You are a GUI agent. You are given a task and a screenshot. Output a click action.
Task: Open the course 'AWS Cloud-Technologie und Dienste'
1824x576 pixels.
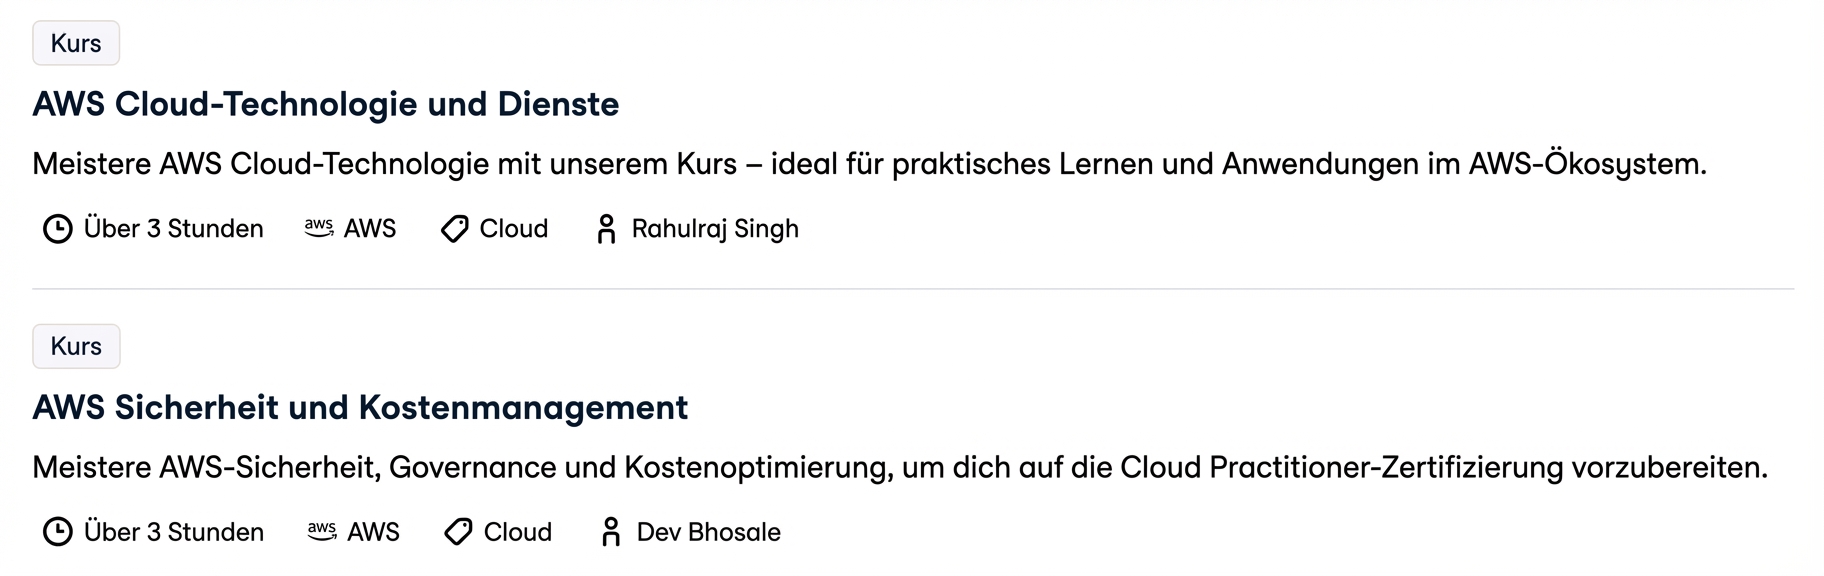pyautogui.click(x=326, y=104)
